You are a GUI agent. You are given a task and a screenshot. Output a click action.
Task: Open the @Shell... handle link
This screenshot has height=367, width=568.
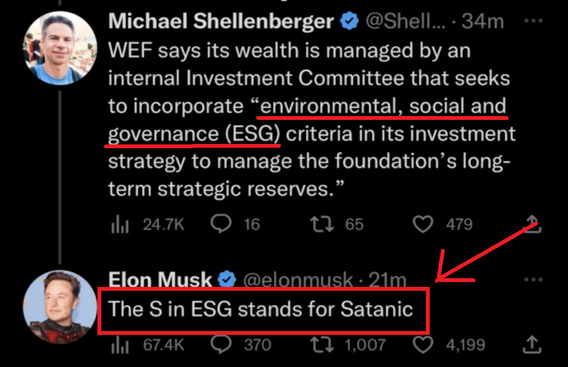(x=405, y=22)
